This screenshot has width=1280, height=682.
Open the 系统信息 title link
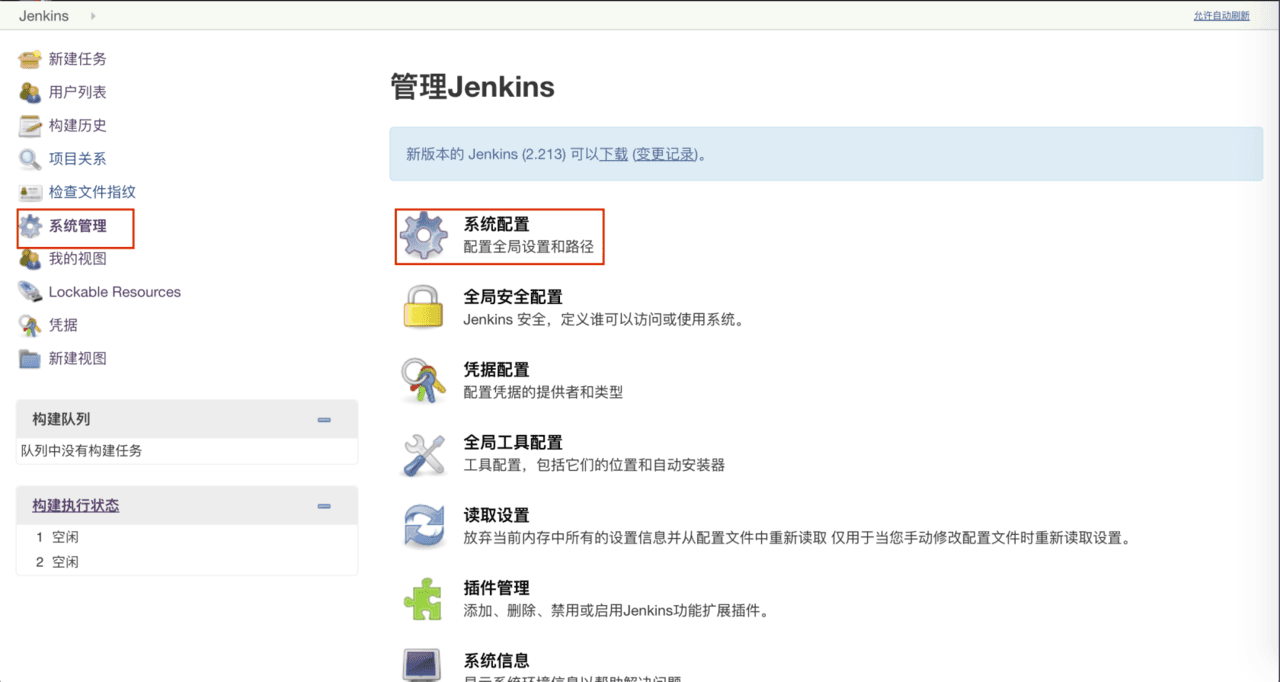pos(496,661)
